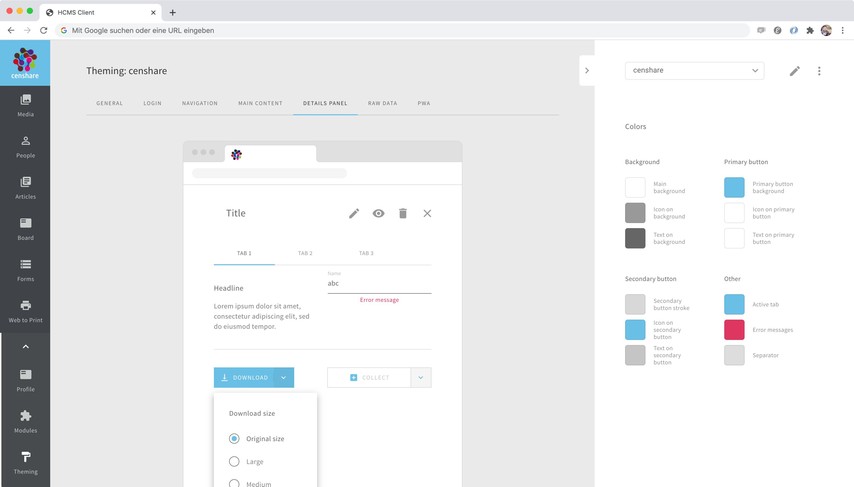Open Profile in the sidebar

[25, 381]
